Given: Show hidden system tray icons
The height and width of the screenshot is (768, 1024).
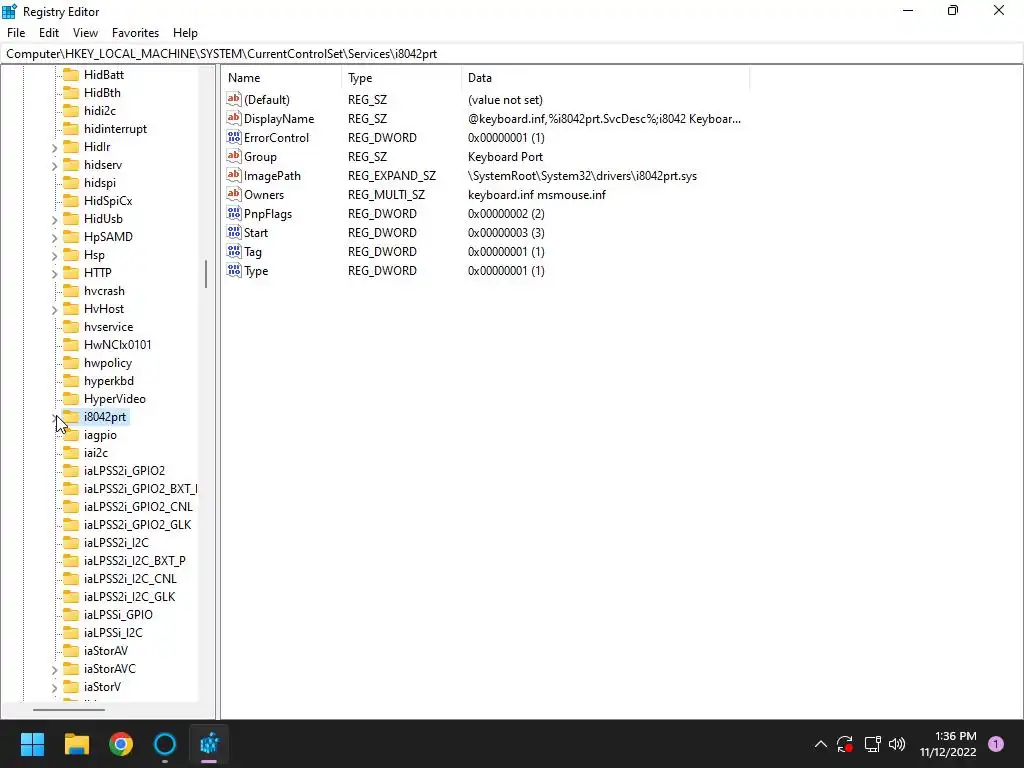Looking at the screenshot, I should (x=821, y=744).
